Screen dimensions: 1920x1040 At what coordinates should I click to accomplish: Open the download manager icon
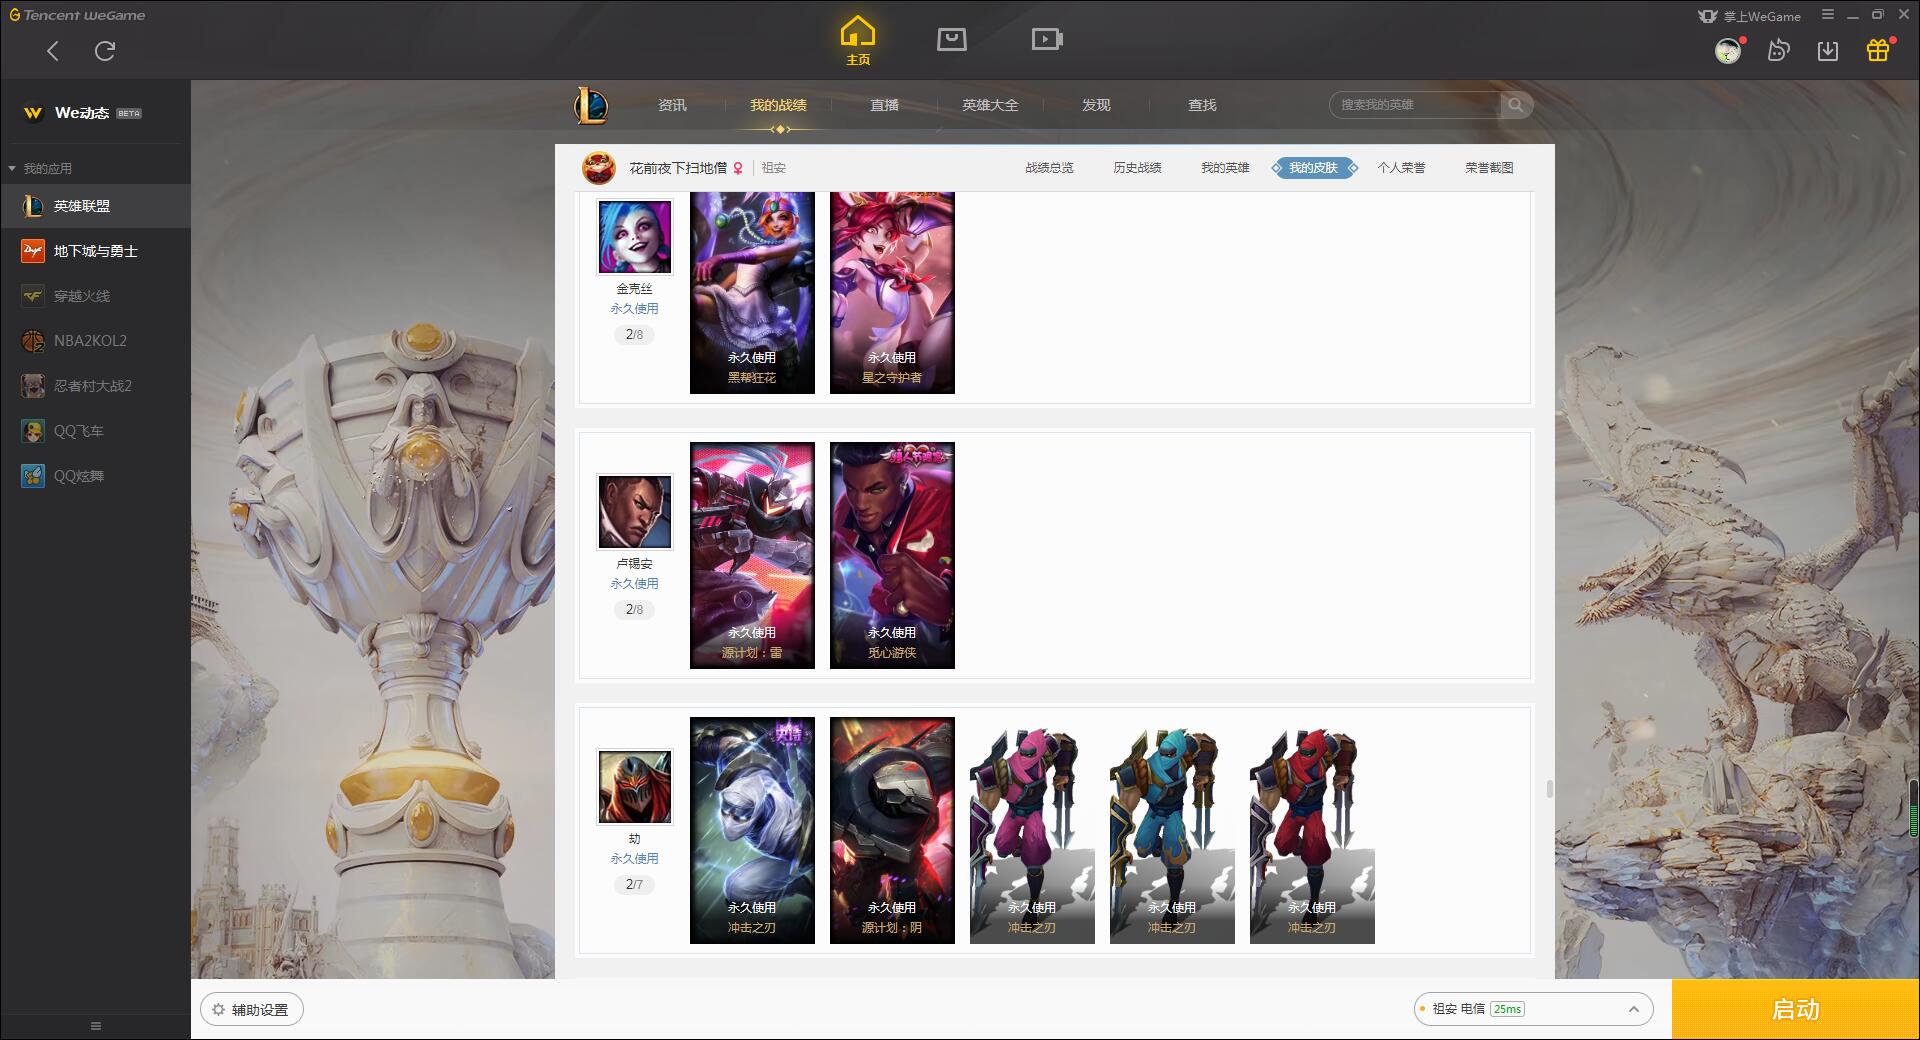pyautogui.click(x=1828, y=50)
